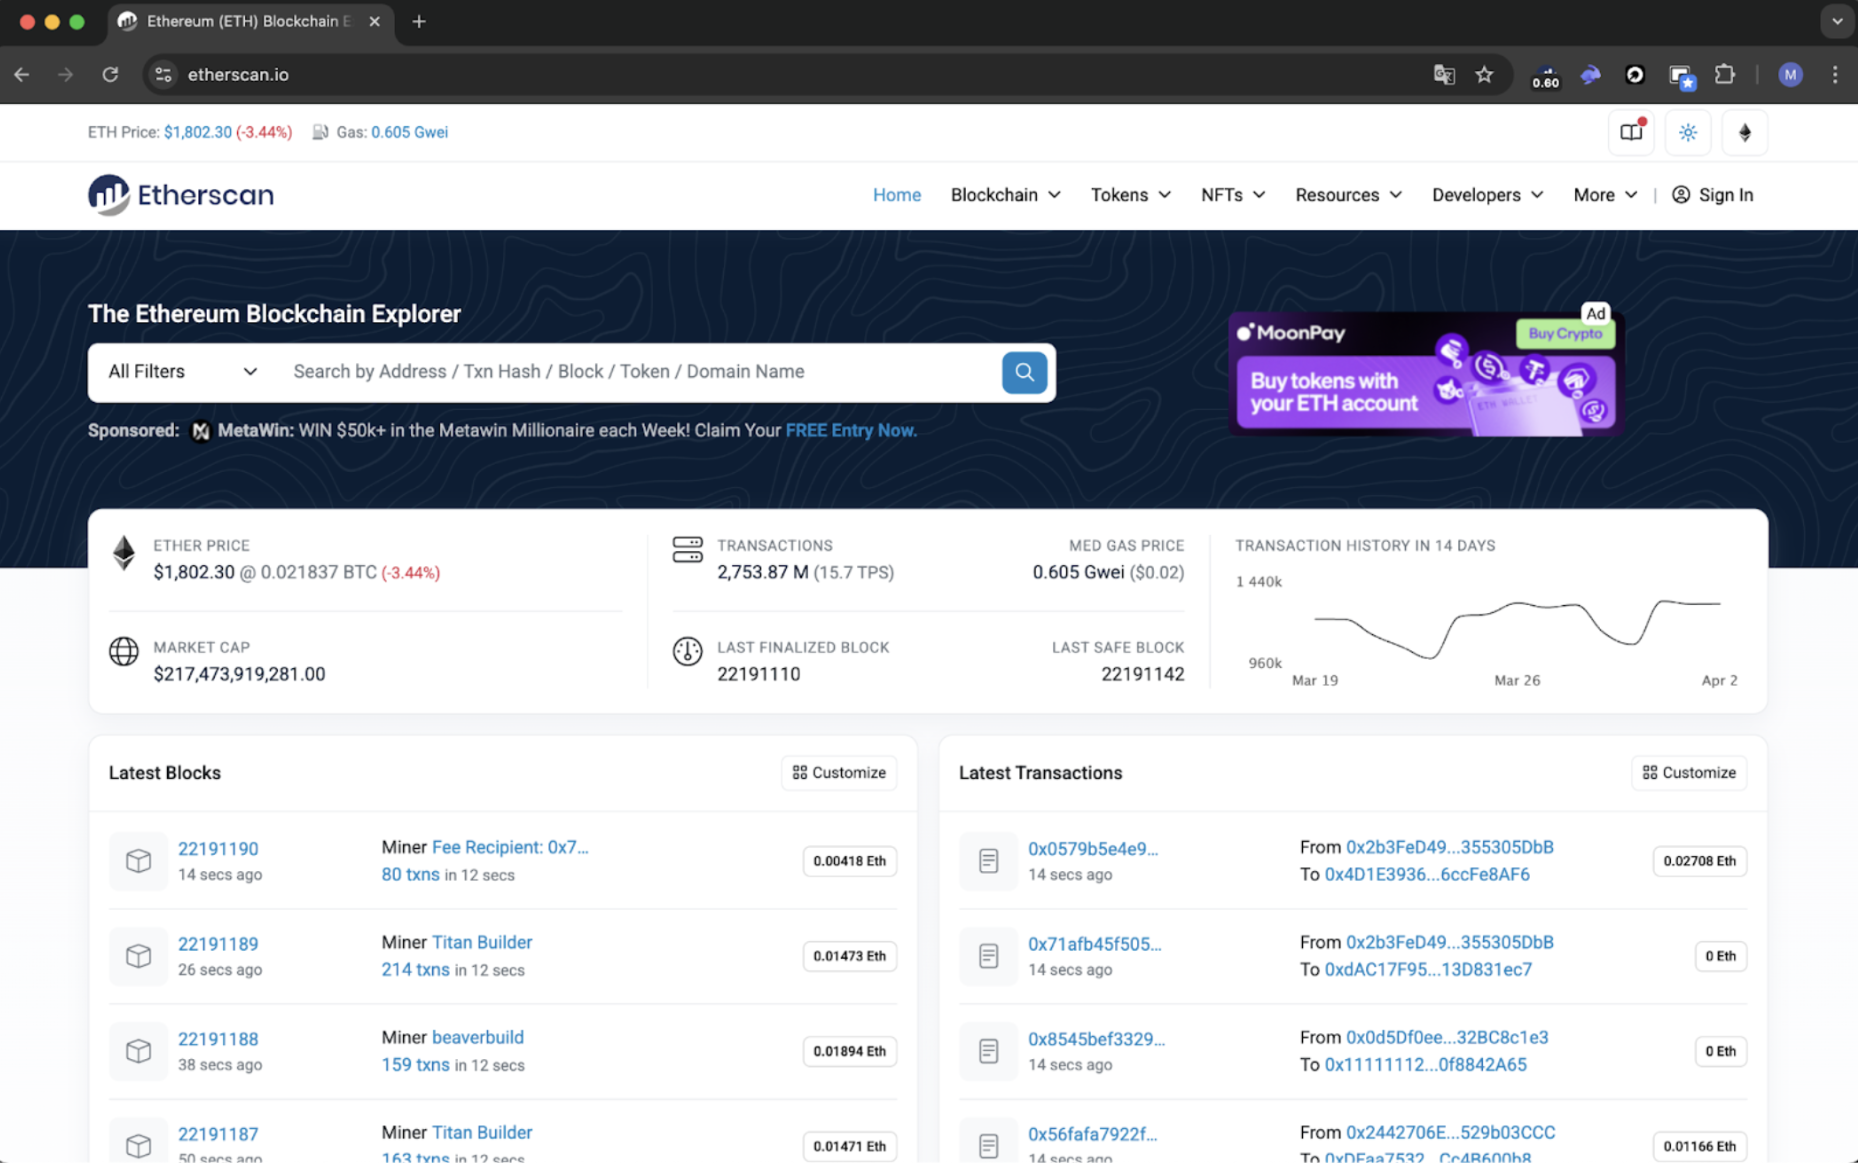Expand the Resources menu
Screen dimensions: 1858x1164
pos(1348,195)
